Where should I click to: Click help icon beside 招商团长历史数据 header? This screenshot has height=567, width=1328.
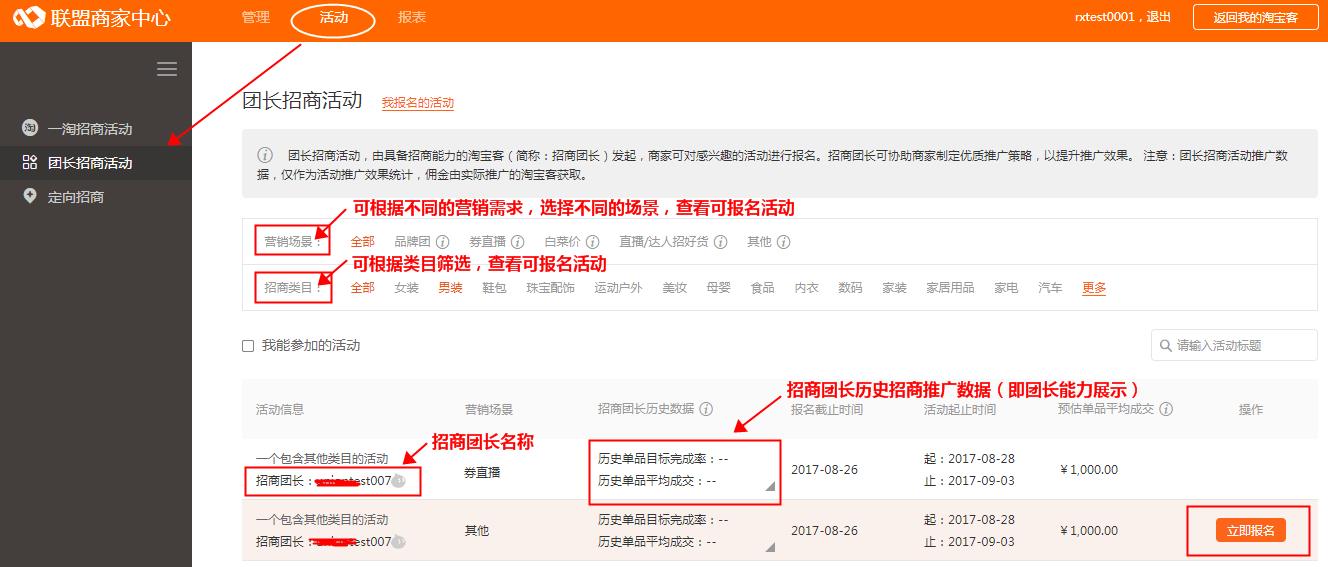click(707, 409)
